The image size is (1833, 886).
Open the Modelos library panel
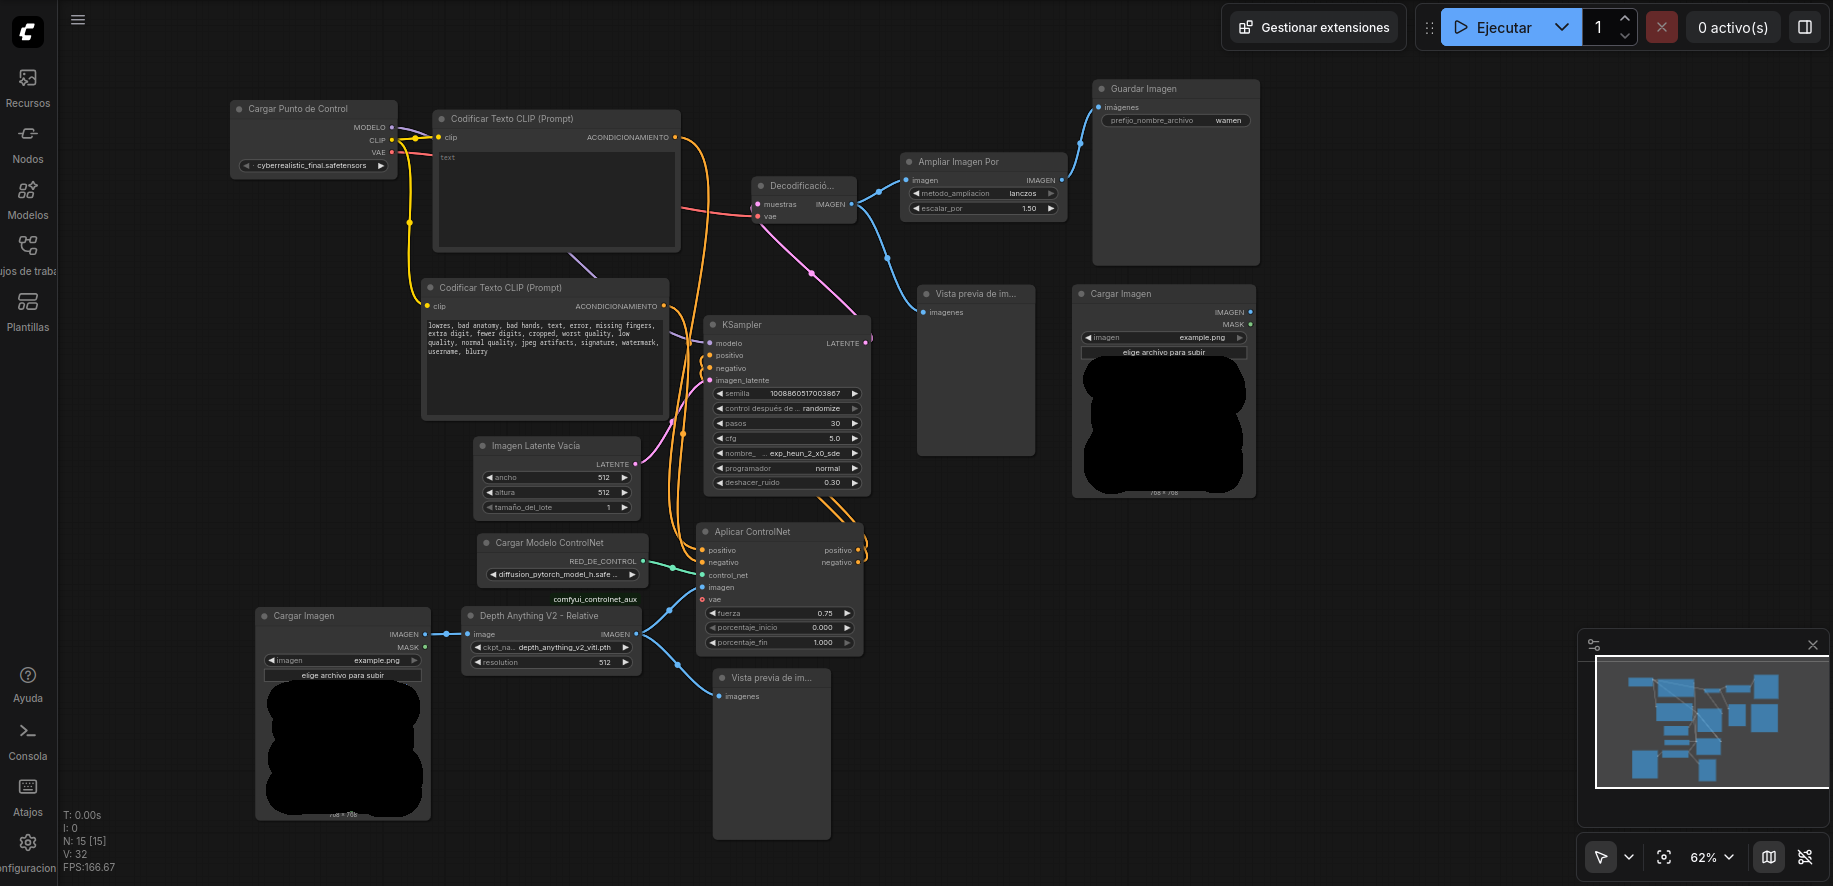click(28, 200)
